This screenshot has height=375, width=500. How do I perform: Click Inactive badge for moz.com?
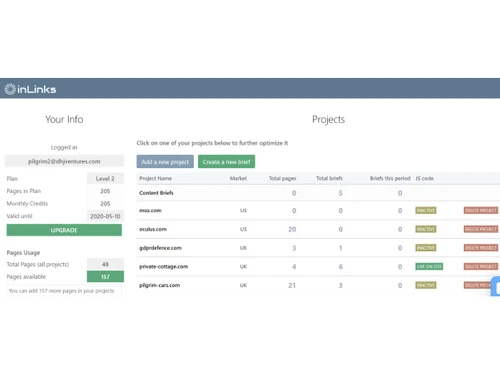point(426,210)
